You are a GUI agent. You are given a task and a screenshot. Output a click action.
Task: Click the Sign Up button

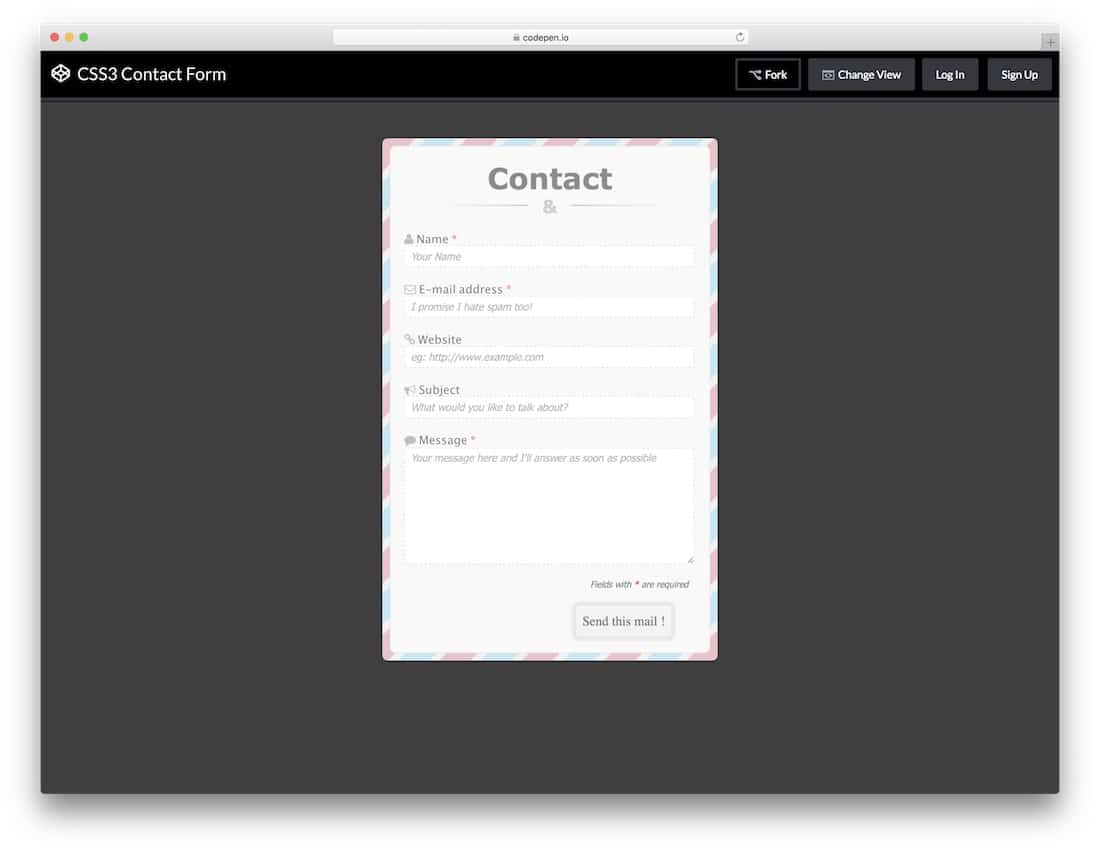point(1019,73)
